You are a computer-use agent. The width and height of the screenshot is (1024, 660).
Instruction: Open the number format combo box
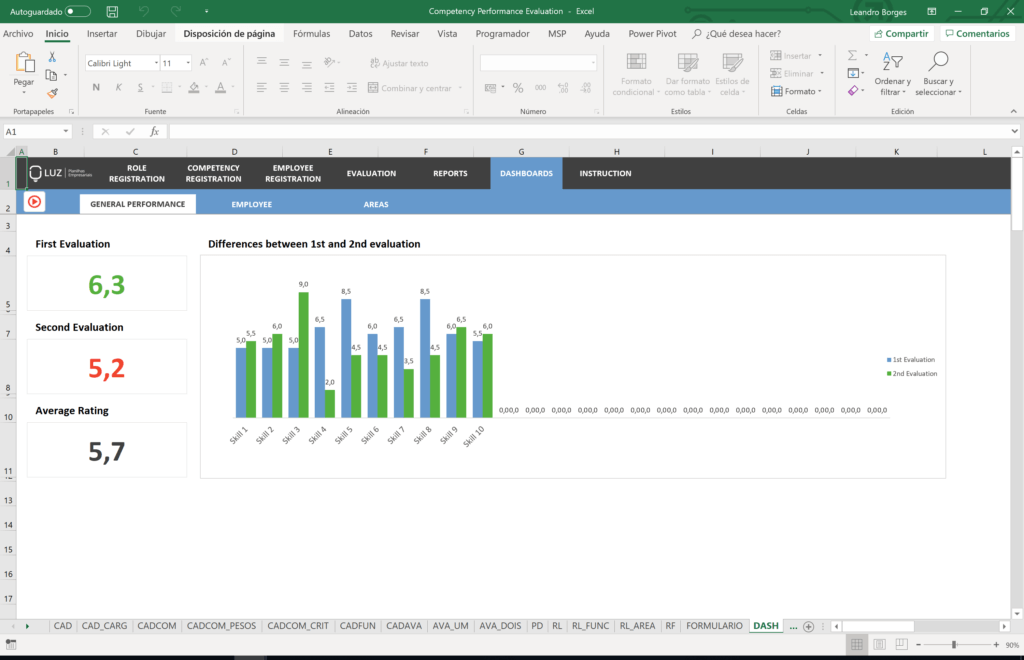pos(538,62)
